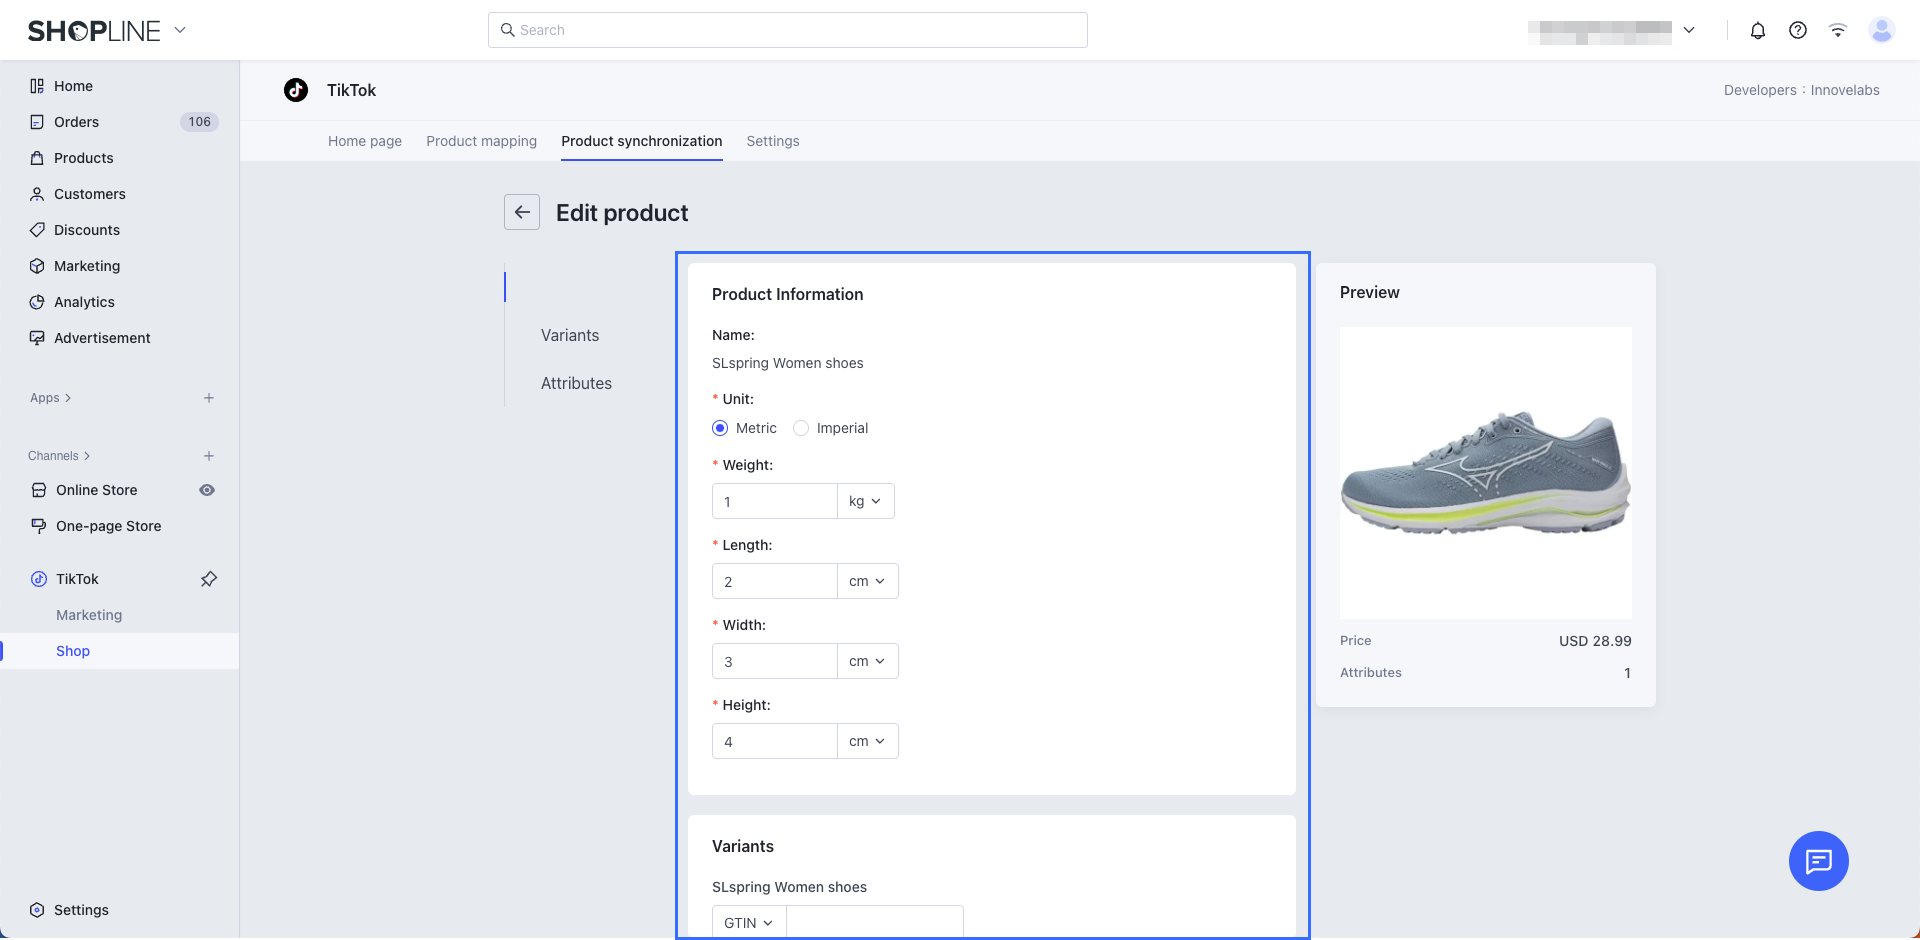
Task: Click the back arrow beside Edit product
Action: (522, 212)
